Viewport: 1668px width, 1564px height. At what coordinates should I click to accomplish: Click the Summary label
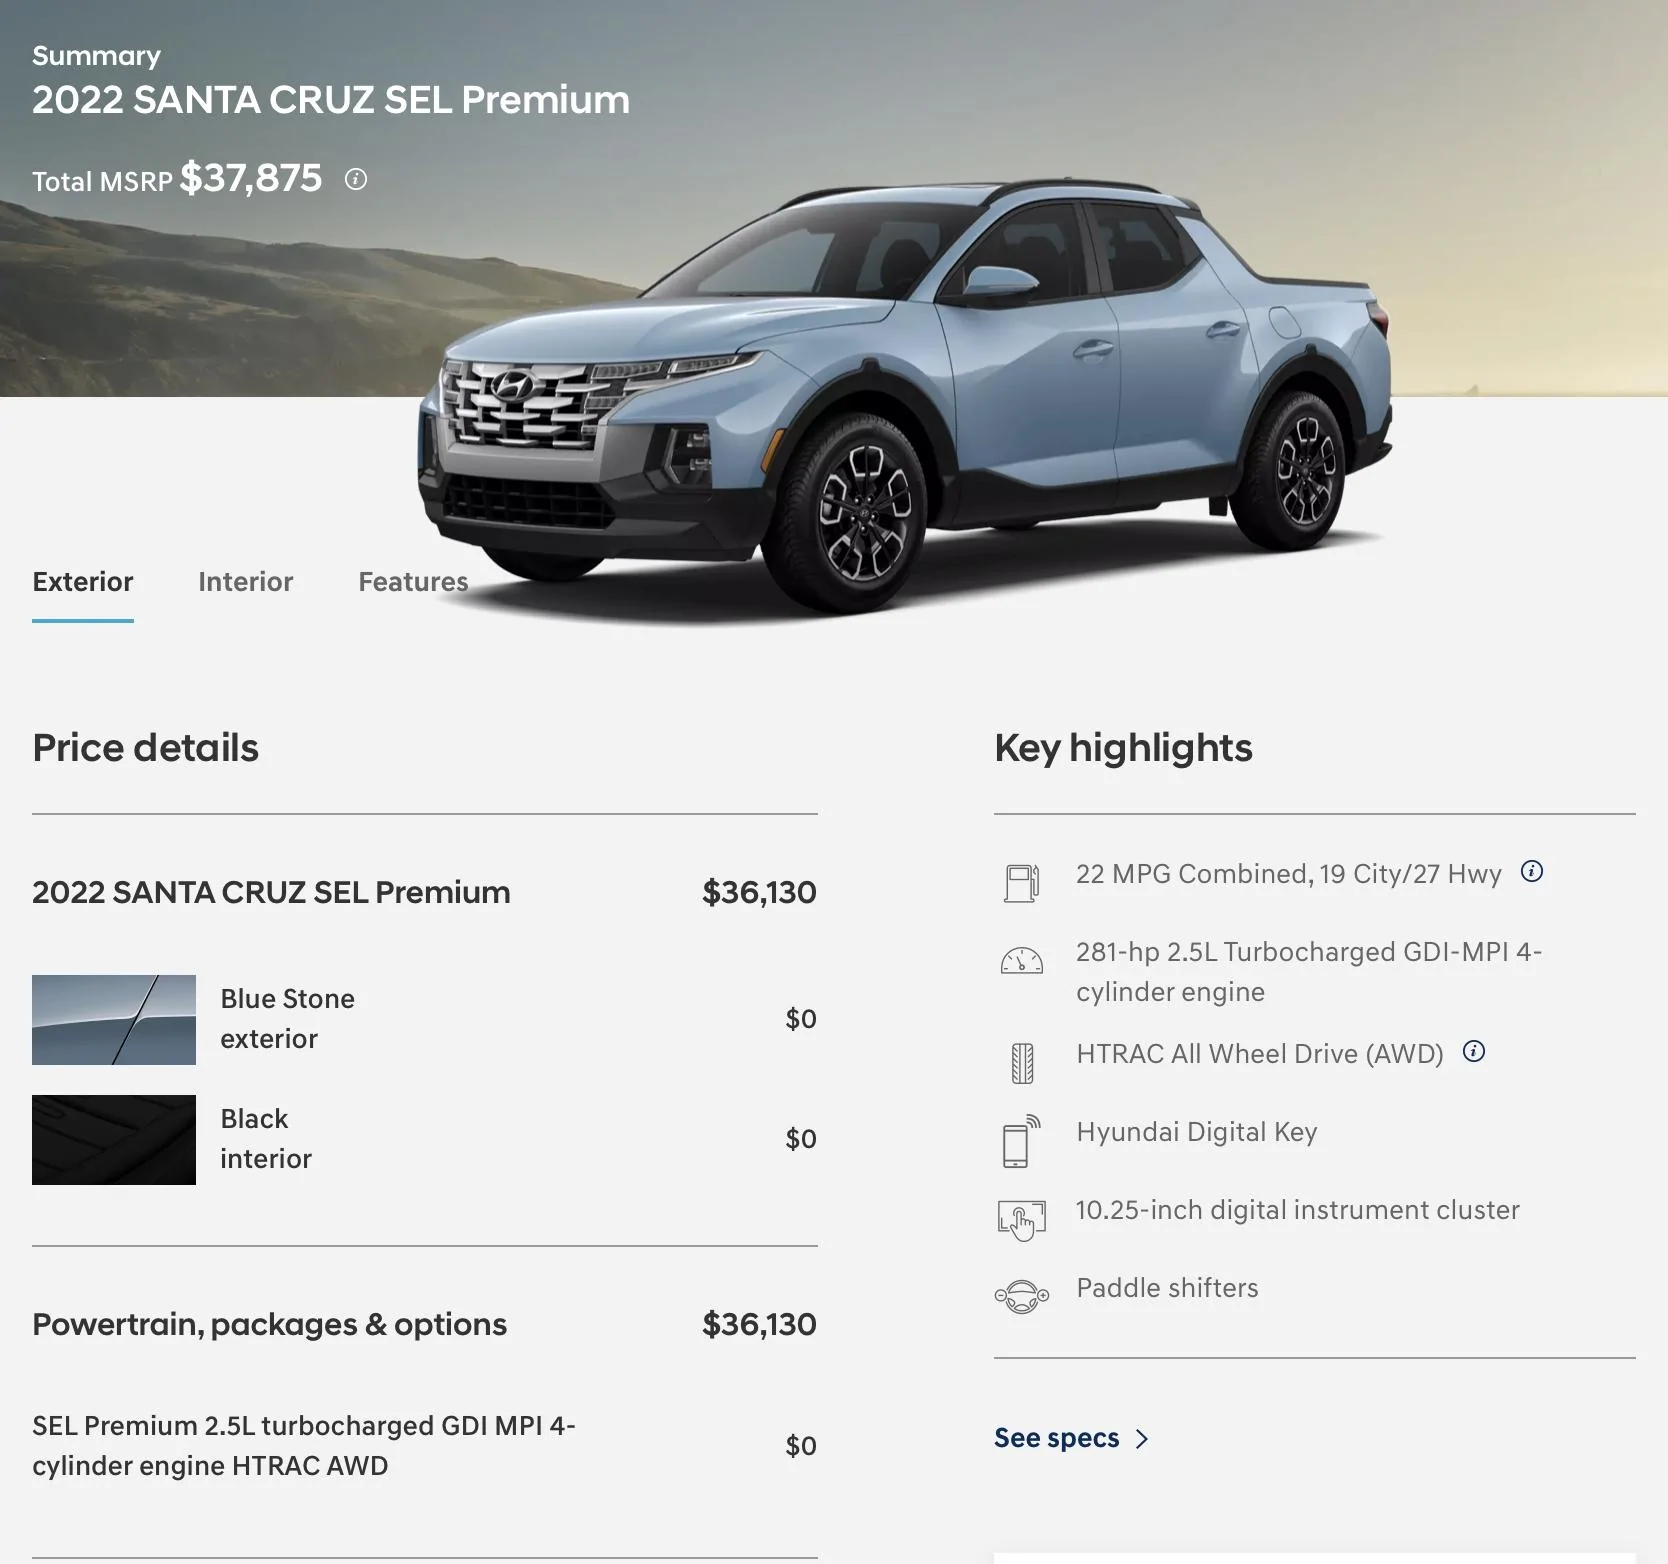[x=96, y=56]
